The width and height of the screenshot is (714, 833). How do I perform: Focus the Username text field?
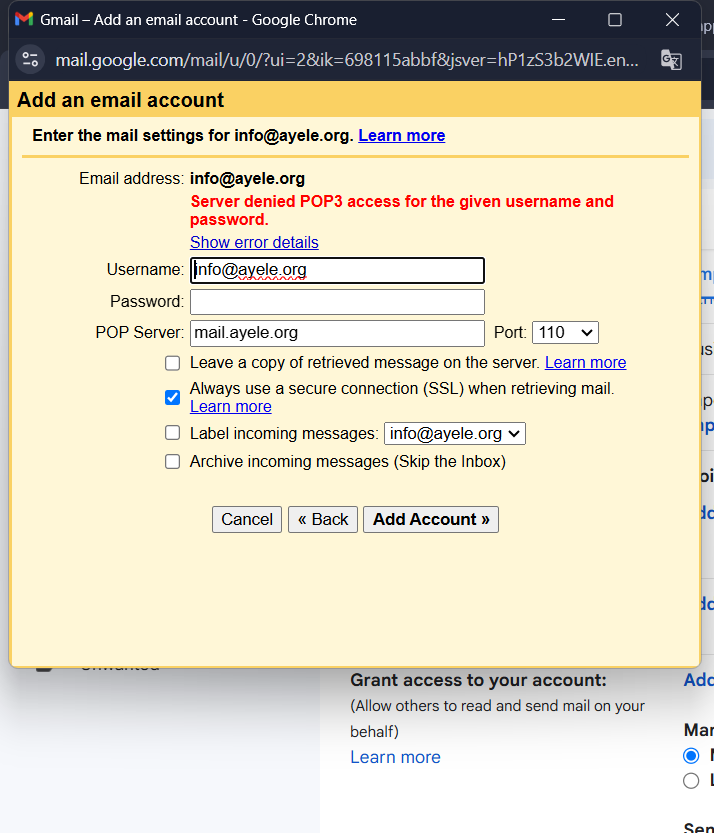pyautogui.click(x=337, y=270)
